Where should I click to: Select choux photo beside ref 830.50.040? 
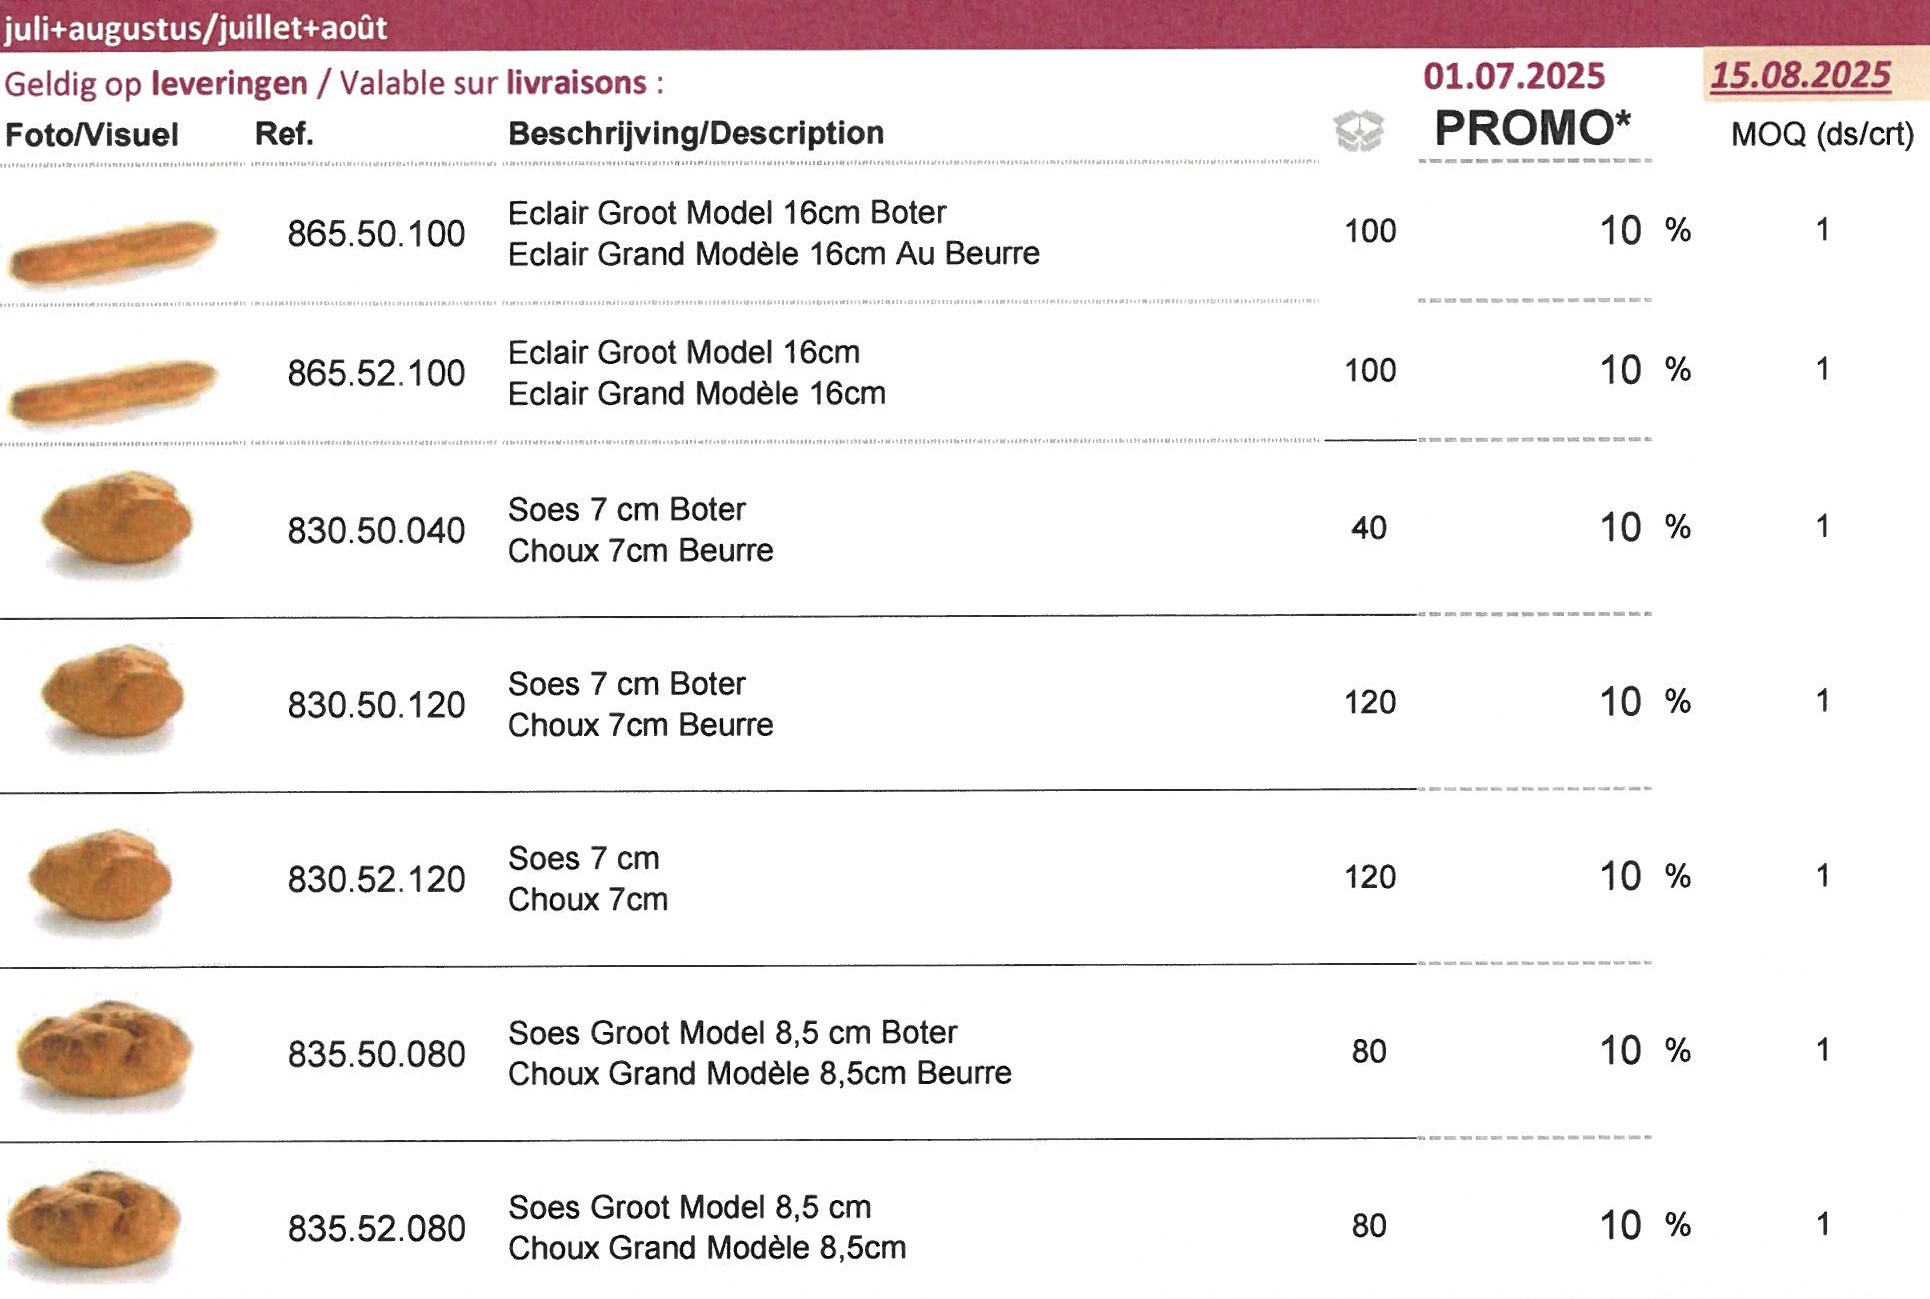pyautogui.click(x=117, y=523)
